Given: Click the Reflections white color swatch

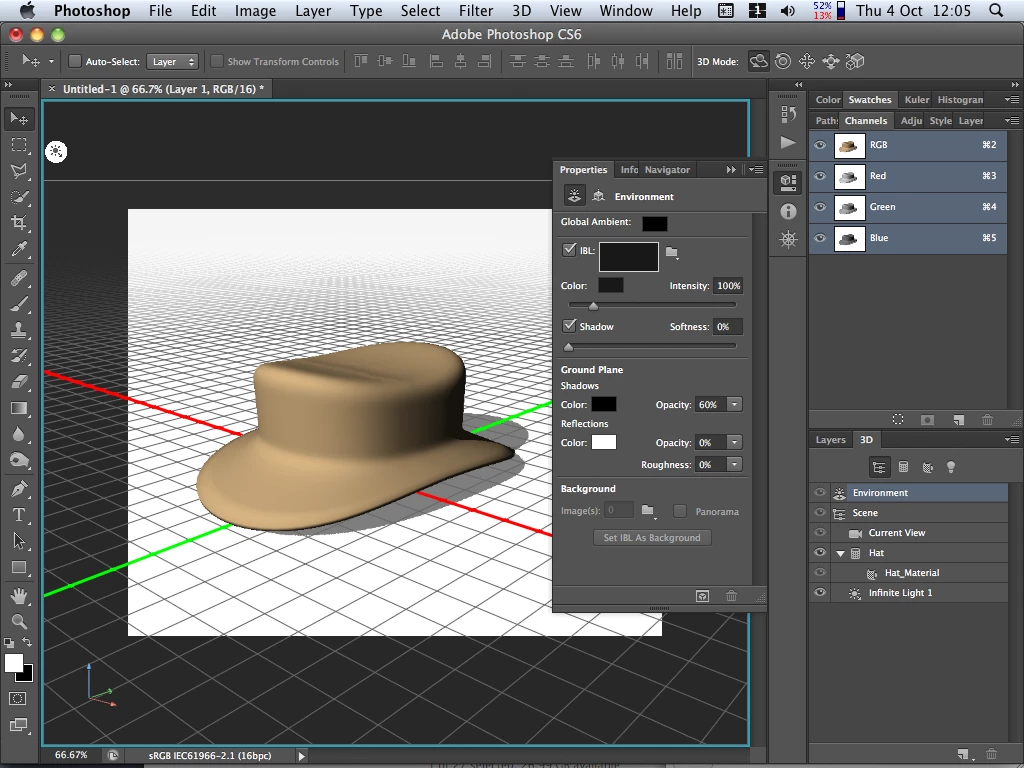Looking at the screenshot, I should tap(604, 443).
